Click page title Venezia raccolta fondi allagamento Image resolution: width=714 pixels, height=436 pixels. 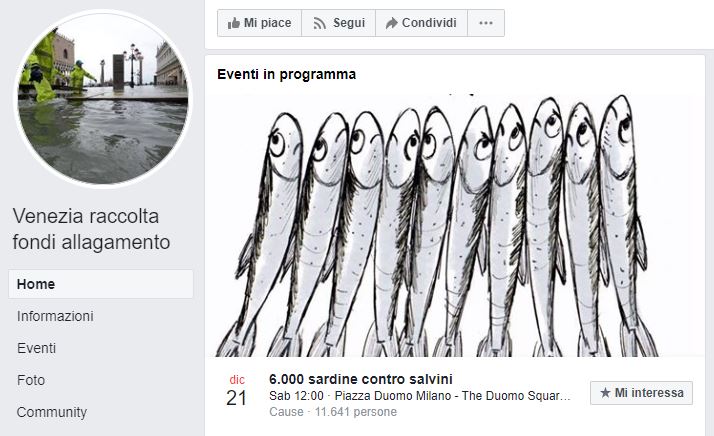91,229
